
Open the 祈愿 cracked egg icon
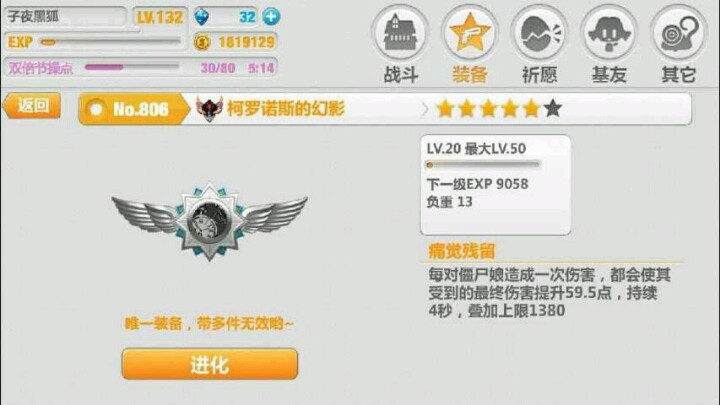click(540, 33)
